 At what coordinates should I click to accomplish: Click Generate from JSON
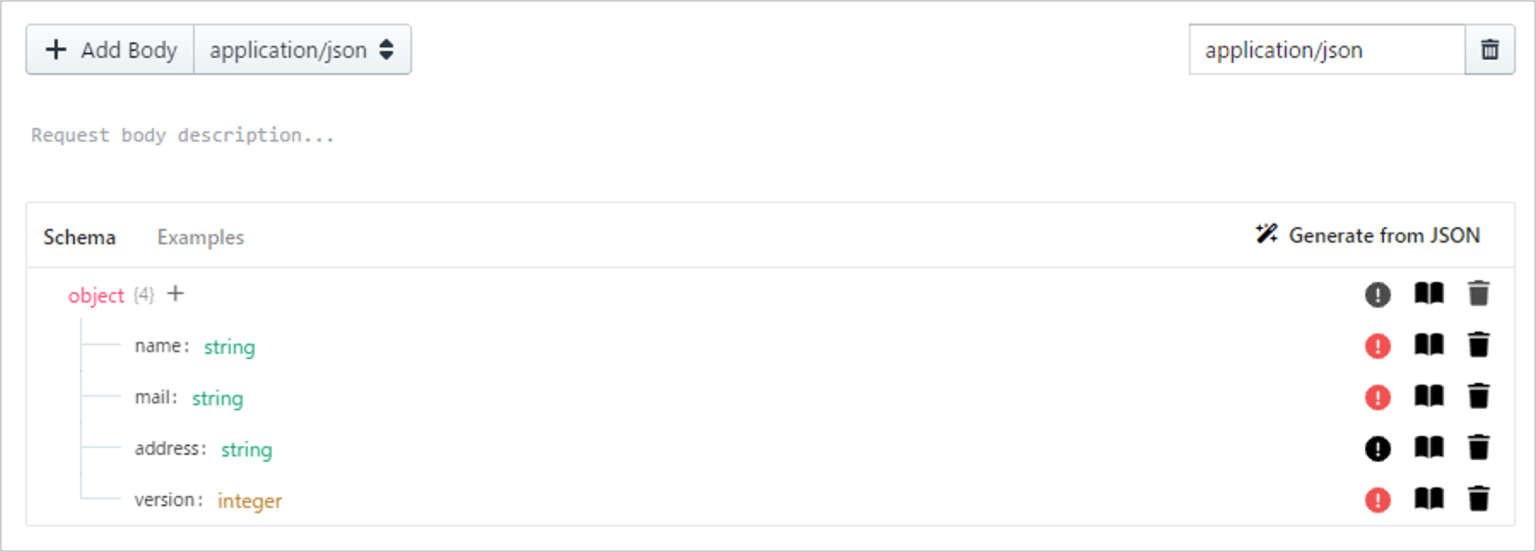pyautogui.click(x=1367, y=235)
